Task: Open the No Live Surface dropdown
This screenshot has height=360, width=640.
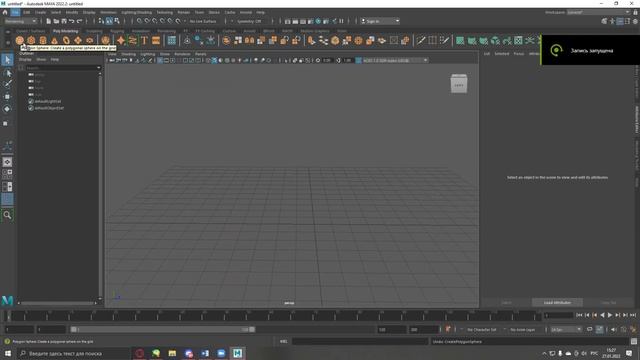Action: tap(203, 21)
